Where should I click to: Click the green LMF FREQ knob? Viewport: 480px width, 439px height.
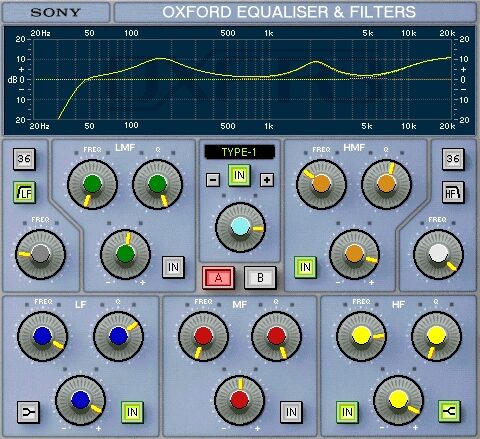point(92,184)
